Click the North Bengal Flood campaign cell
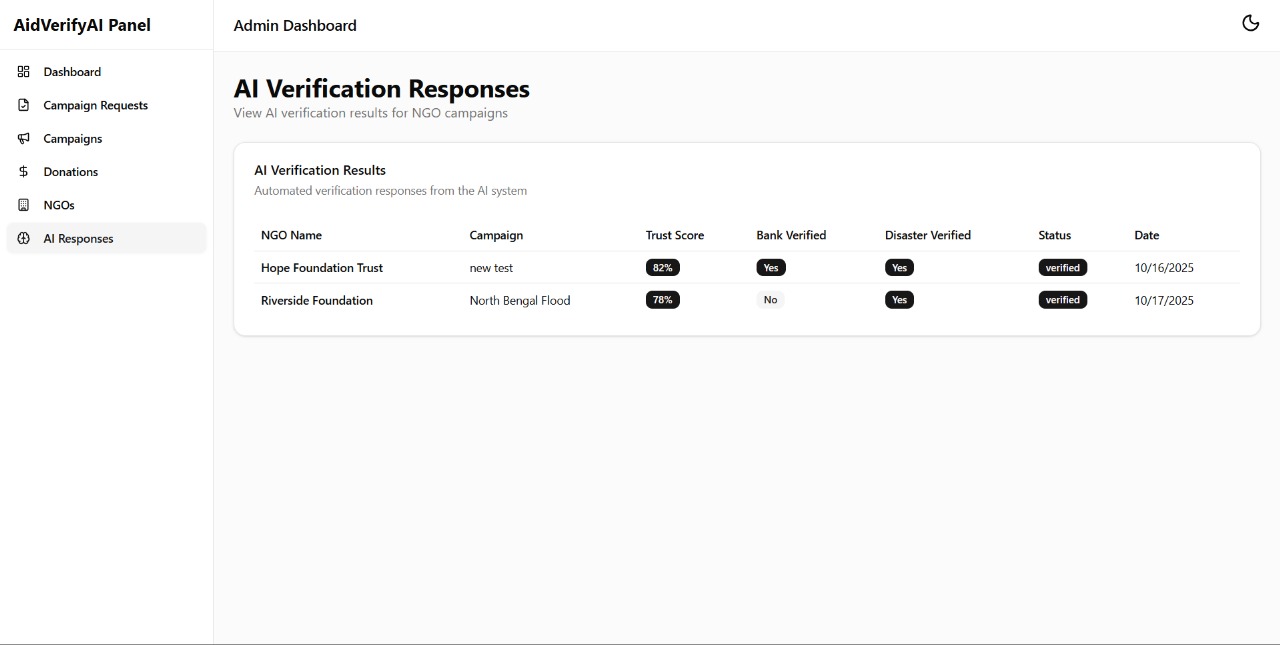Viewport: 1280px width, 645px height. point(520,300)
